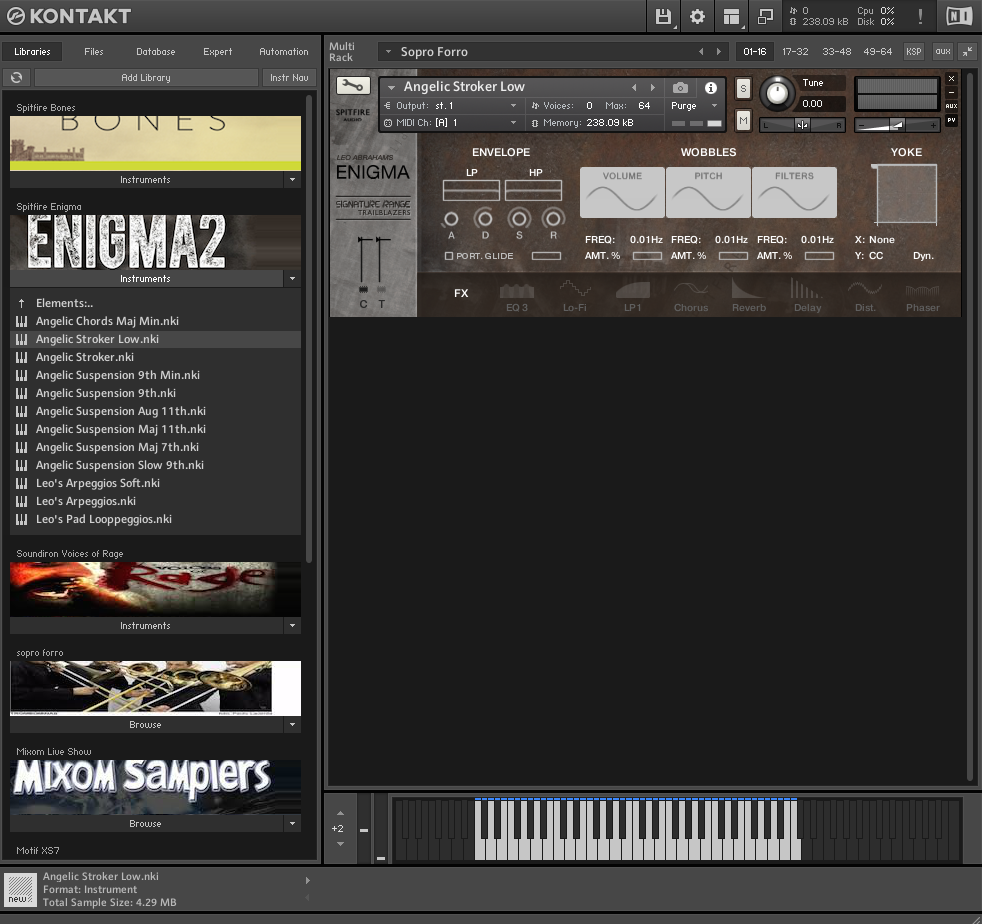Viewport: 982px width, 924px height.
Task: Click Instruments button under Voices of Rage
Action: pyautogui.click(x=146, y=626)
